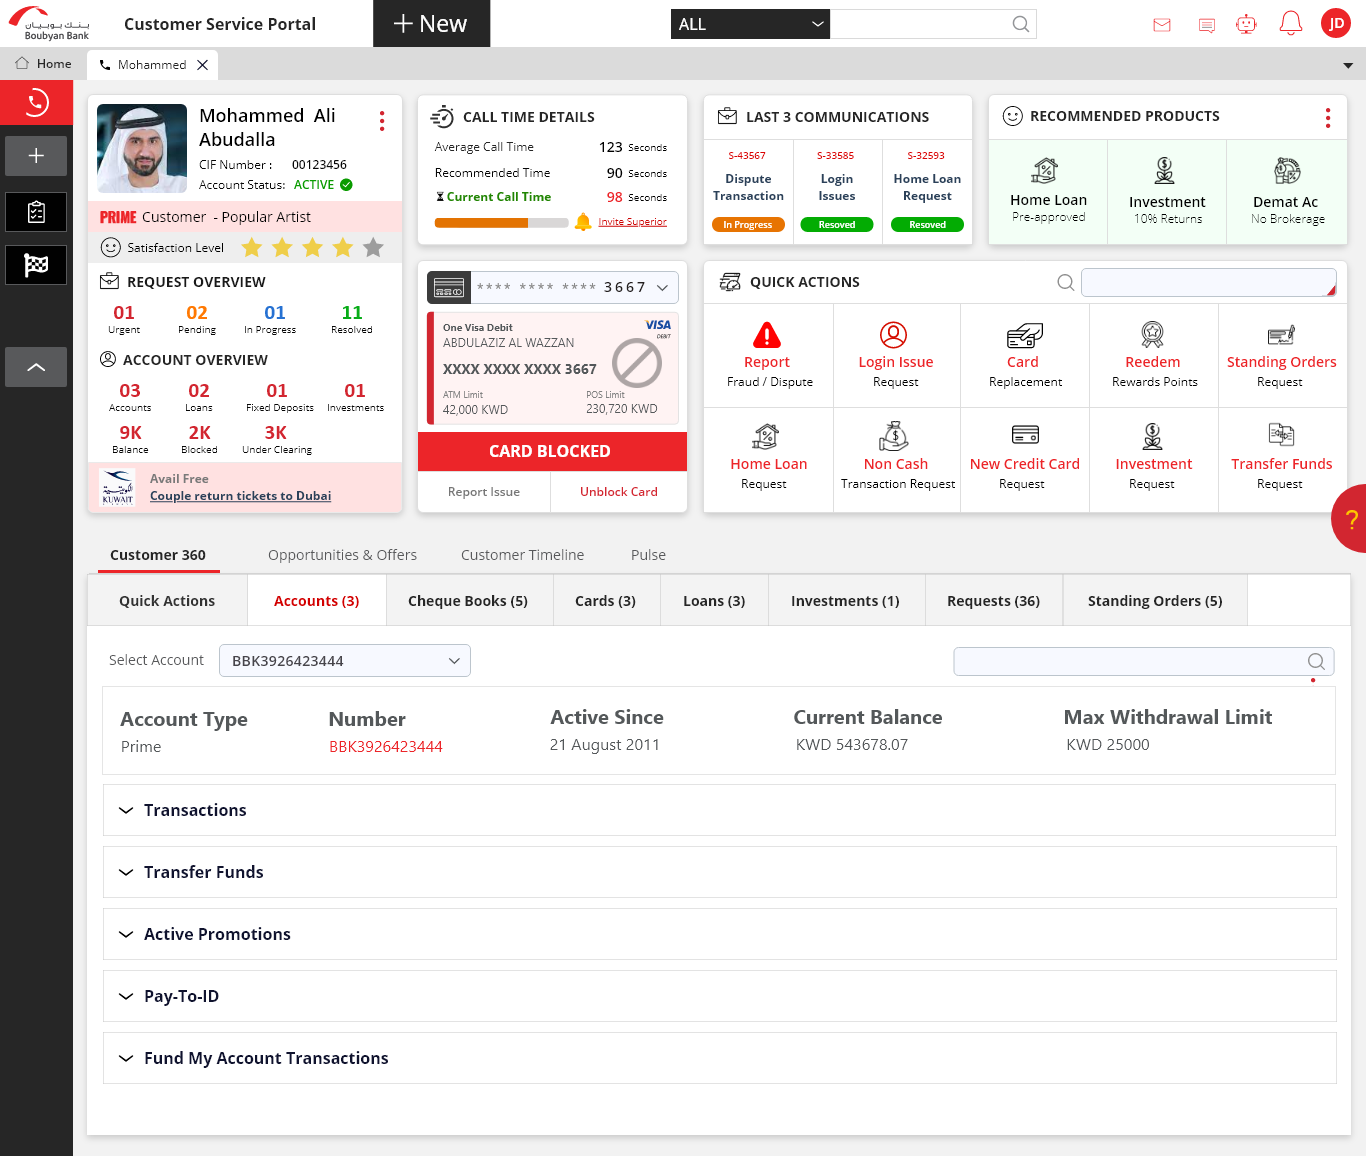Open the Cheque Books (5) tab
Viewport: 1366px width, 1156px height.
click(x=467, y=601)
